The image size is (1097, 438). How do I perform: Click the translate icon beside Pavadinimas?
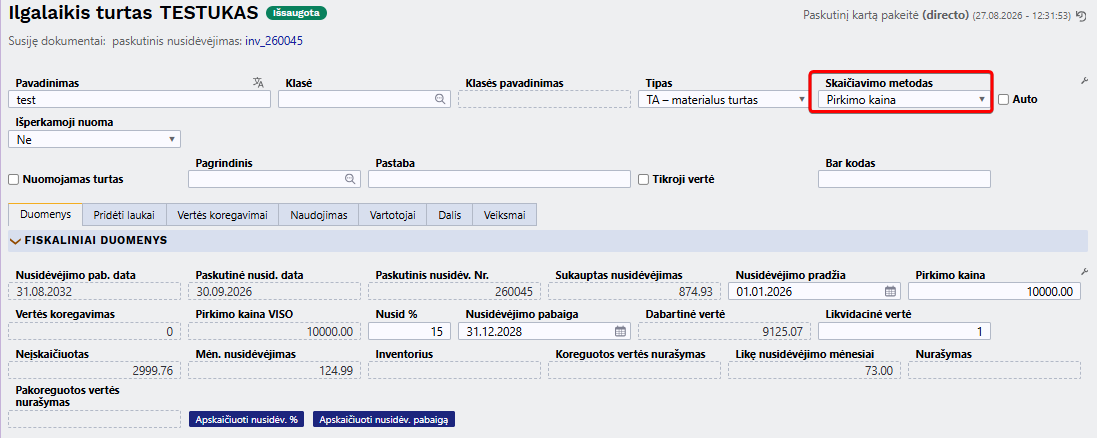[x=258, y=83]
